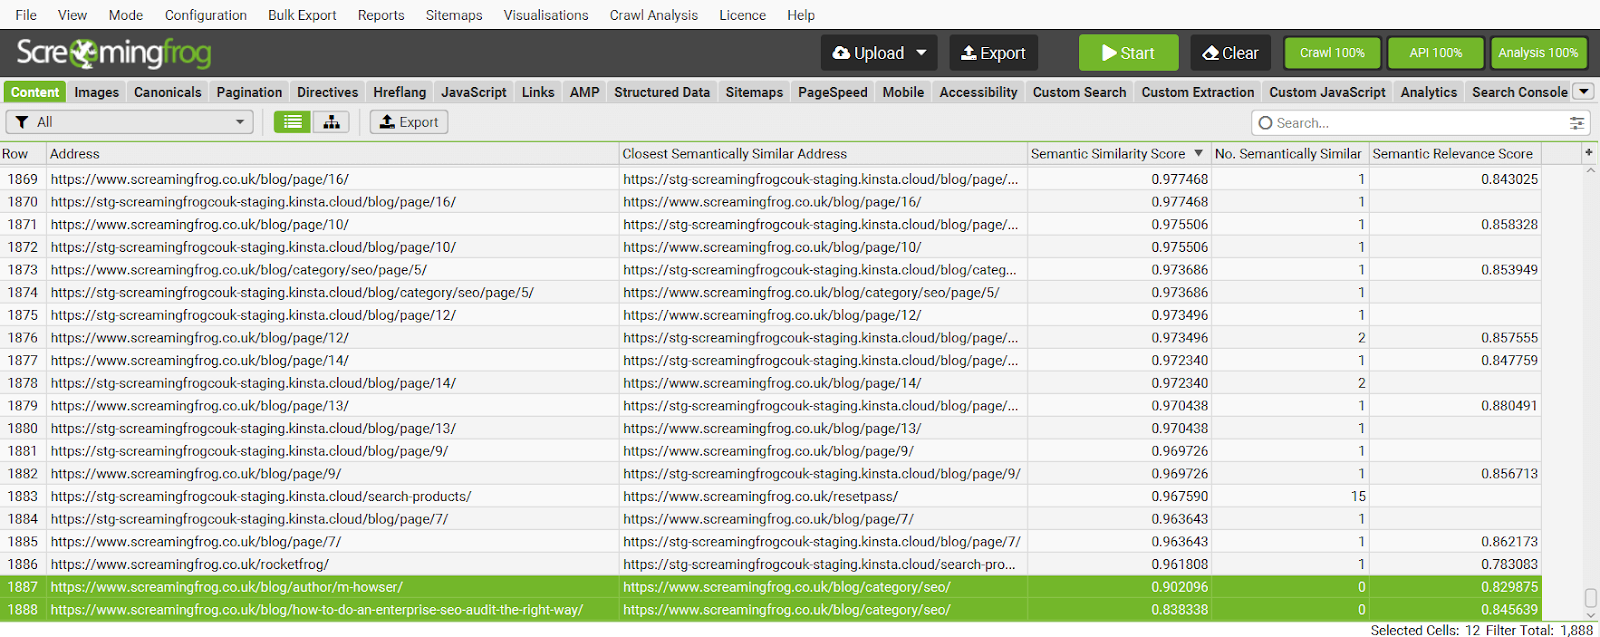Add column with plus icon
This screenshot has height=637, width=1600.
point(1589,153)
